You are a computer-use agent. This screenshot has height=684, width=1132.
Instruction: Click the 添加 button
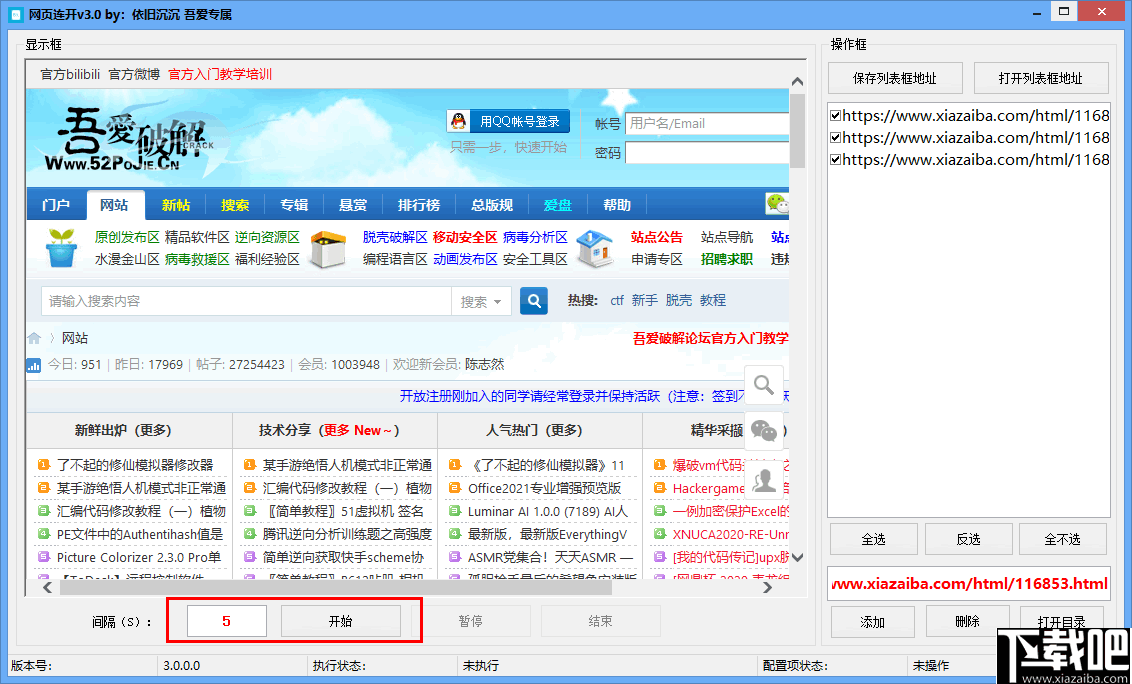coord(872,622)
